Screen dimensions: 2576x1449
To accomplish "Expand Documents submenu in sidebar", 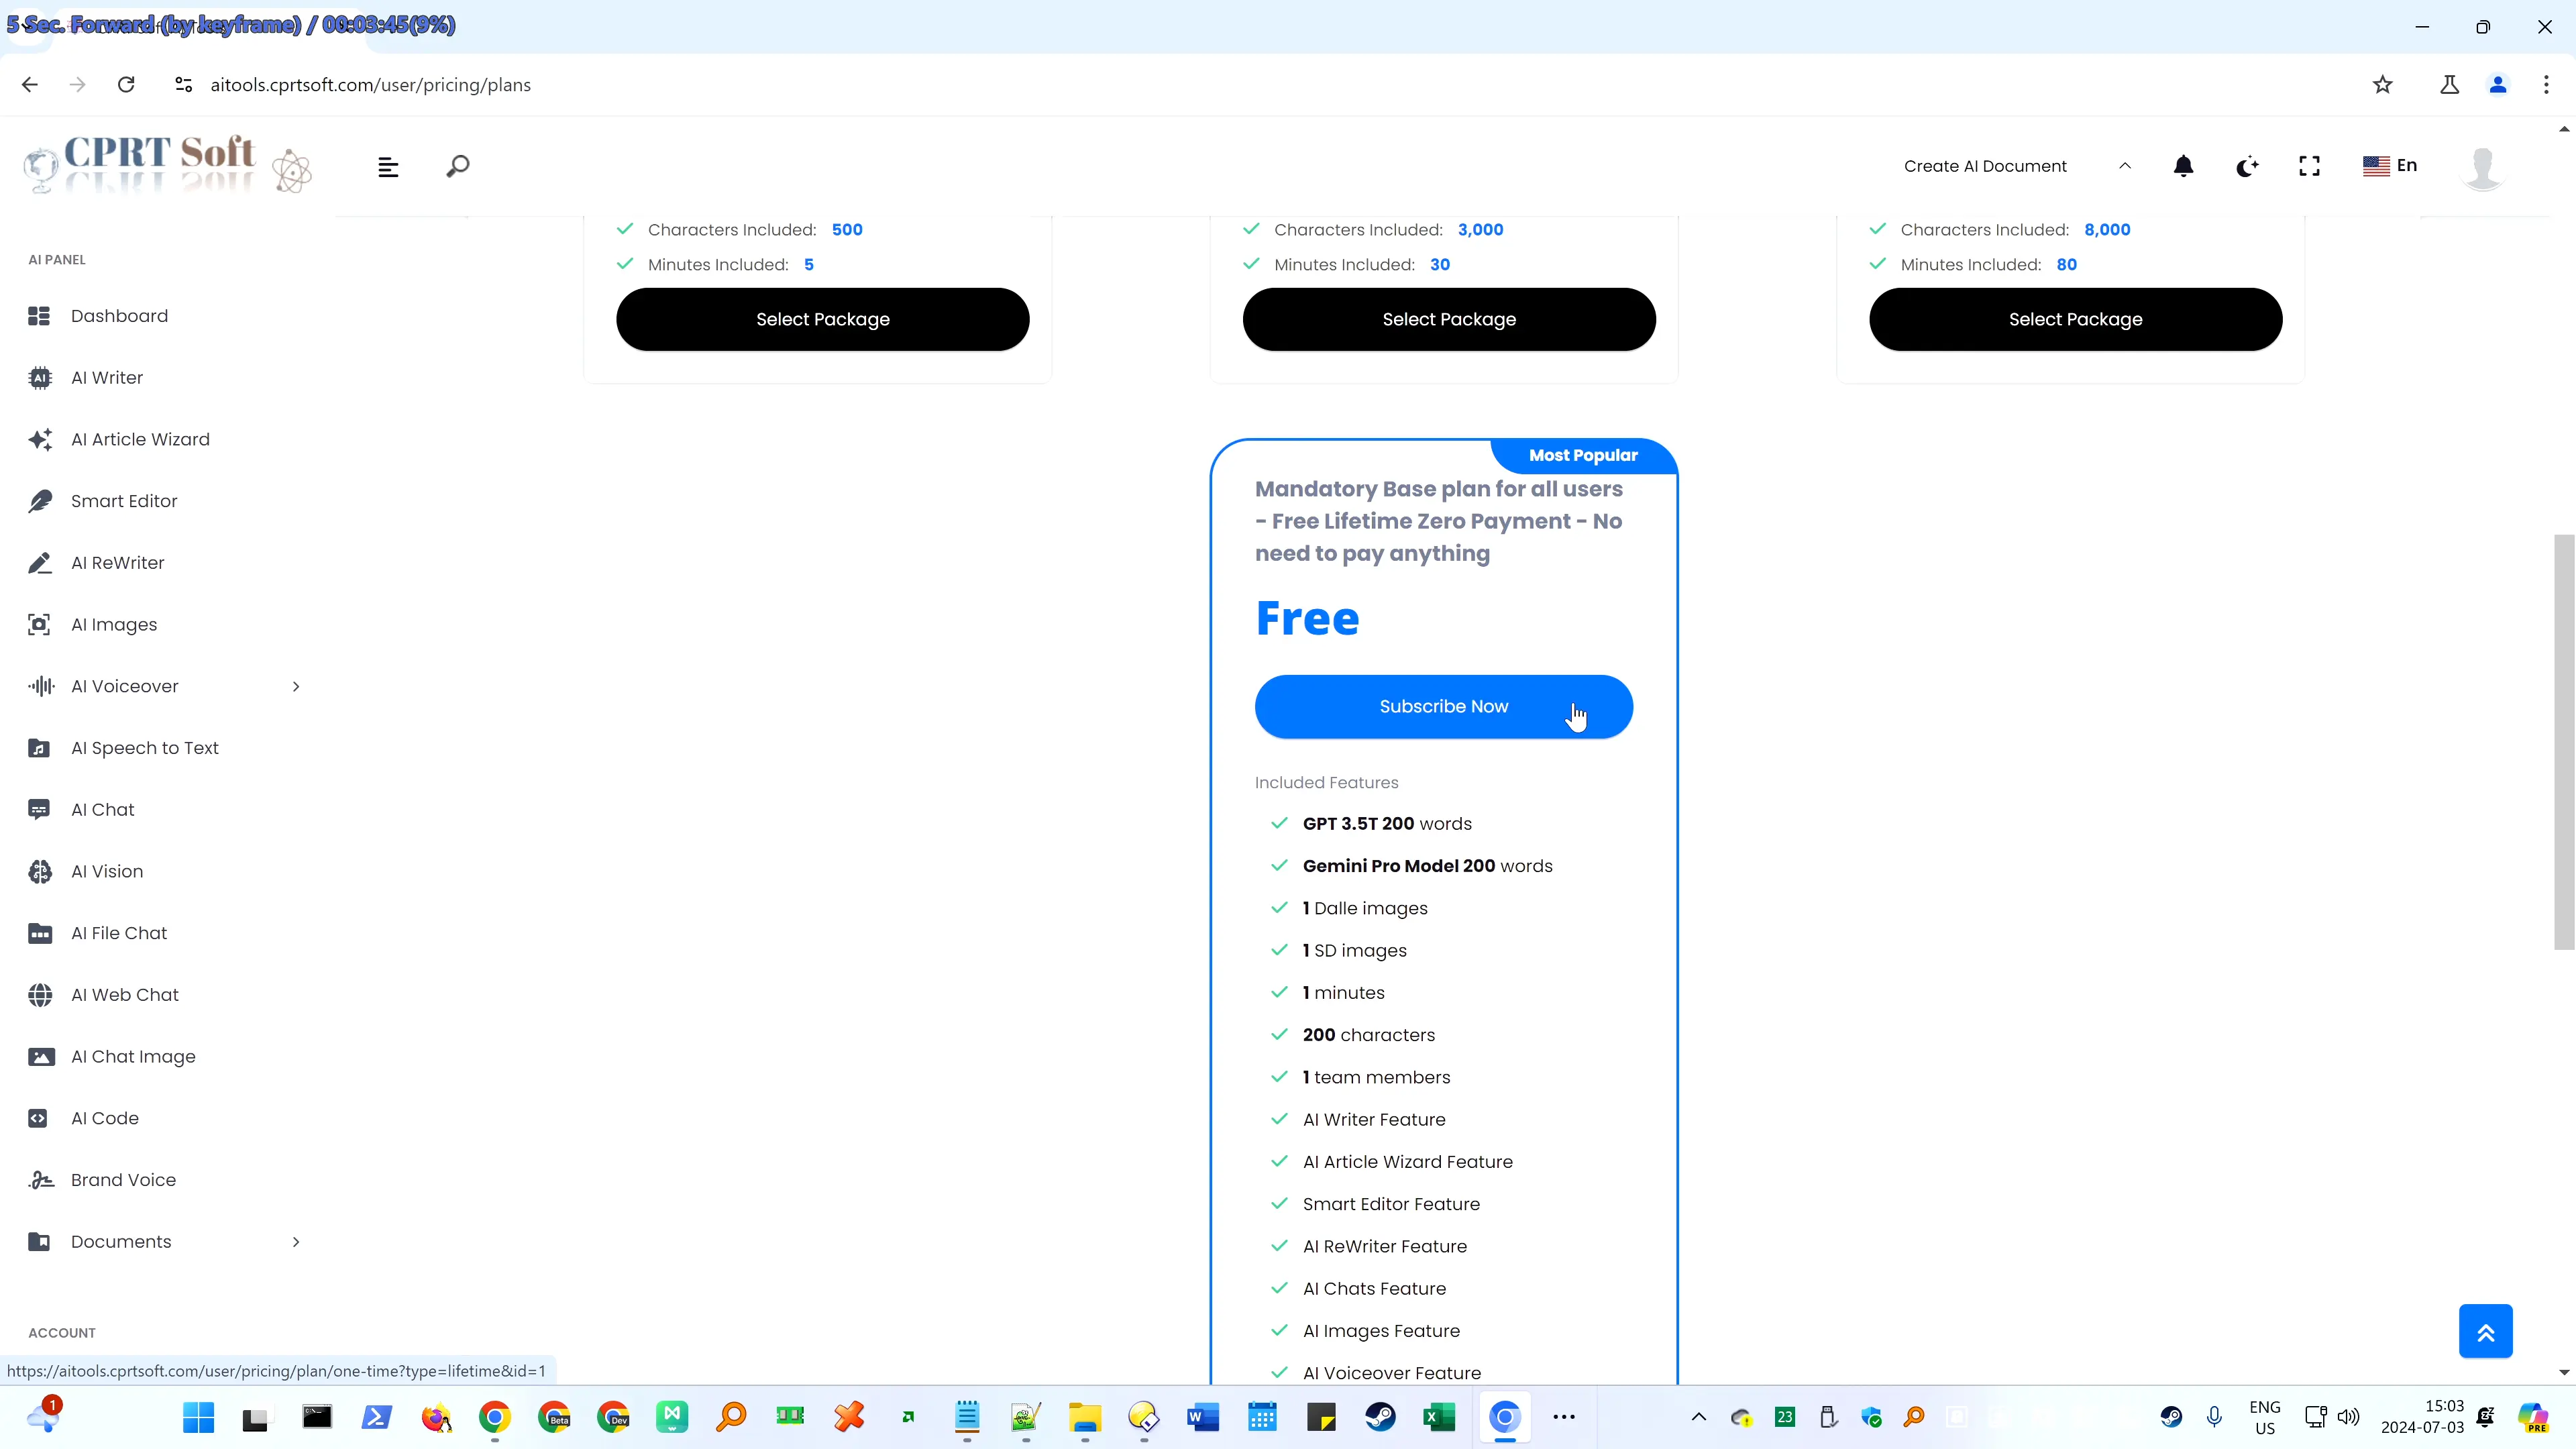I will coord(295,1240).
